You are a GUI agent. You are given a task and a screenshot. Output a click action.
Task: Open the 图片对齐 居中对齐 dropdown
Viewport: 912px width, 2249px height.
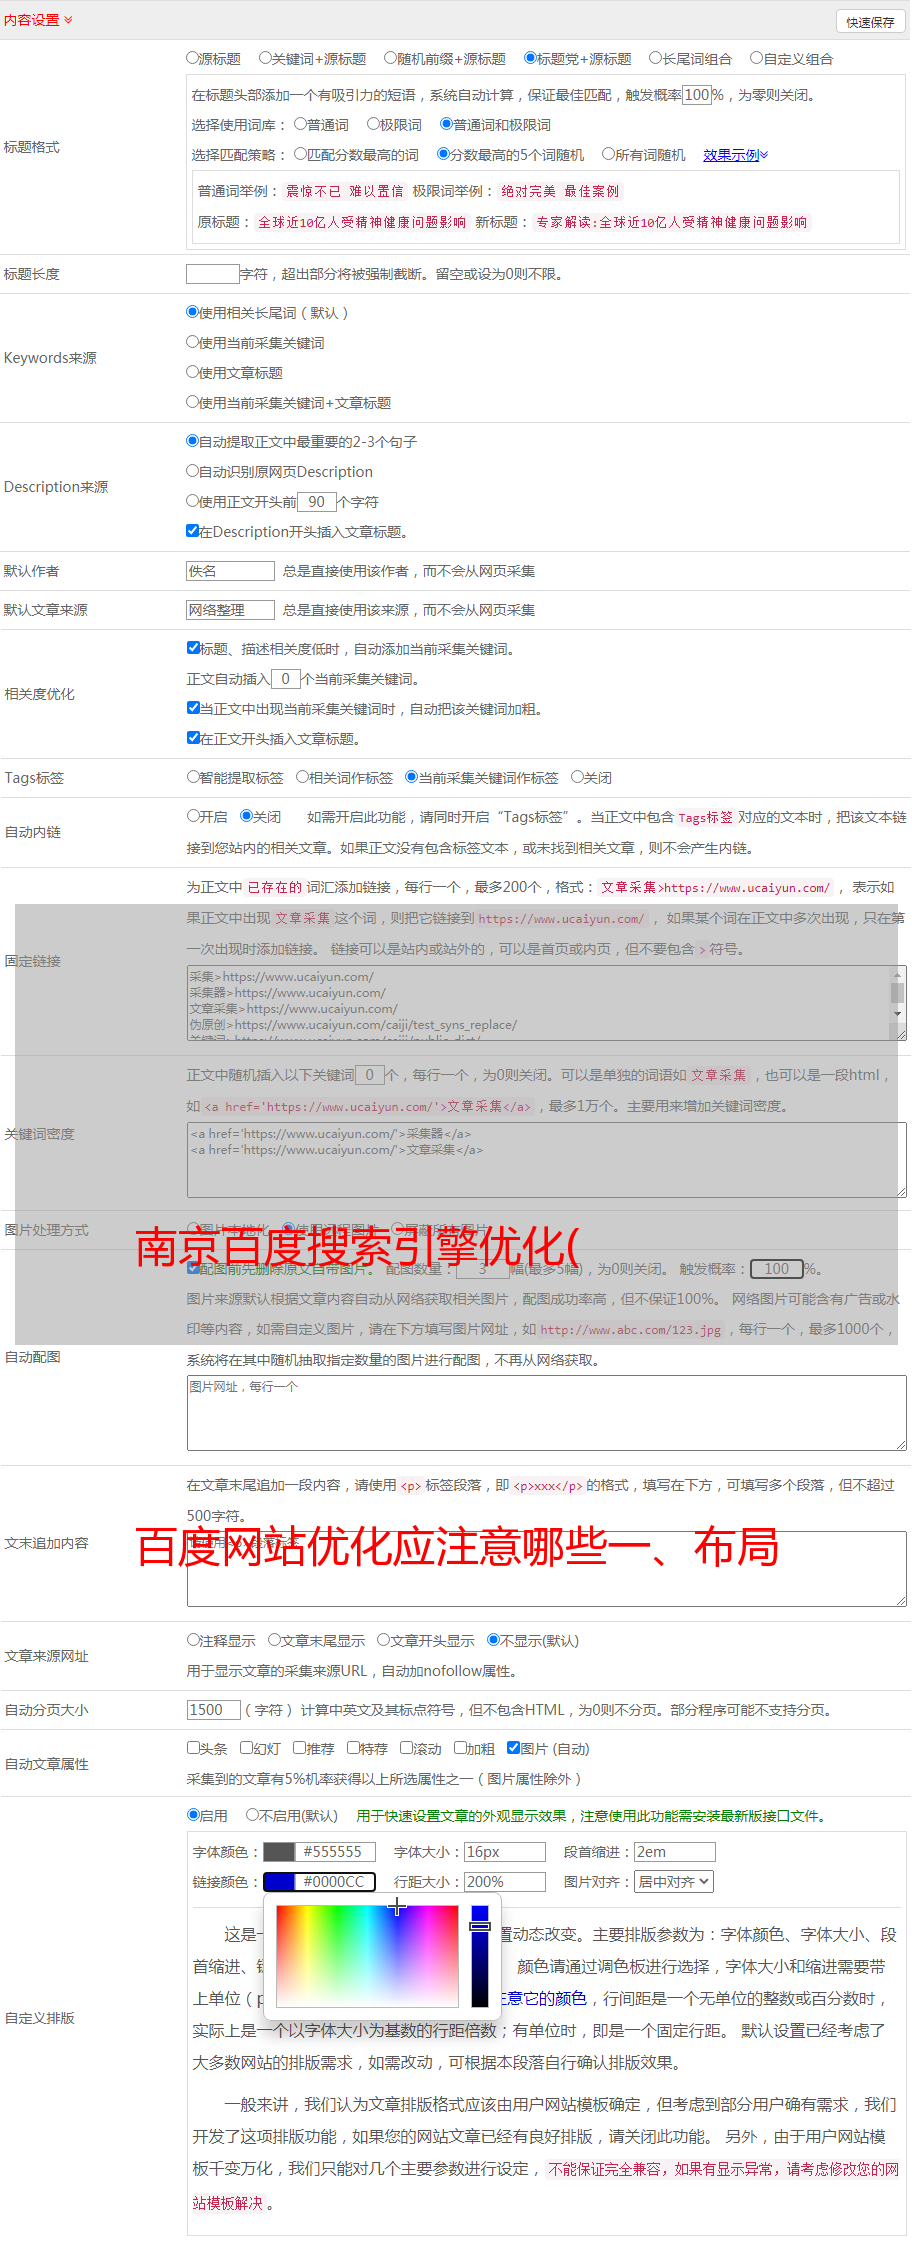pos(674,1882)
